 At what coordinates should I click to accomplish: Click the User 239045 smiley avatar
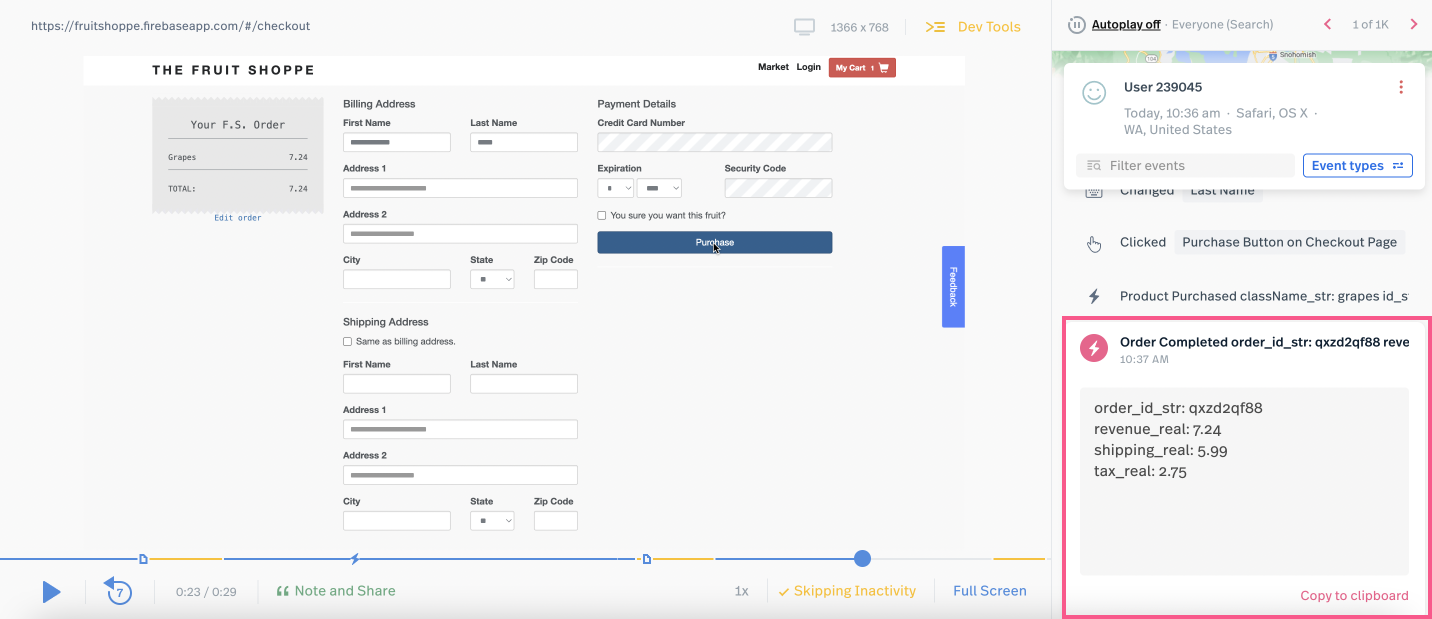pyautogui.click(x=1094, y=93)
